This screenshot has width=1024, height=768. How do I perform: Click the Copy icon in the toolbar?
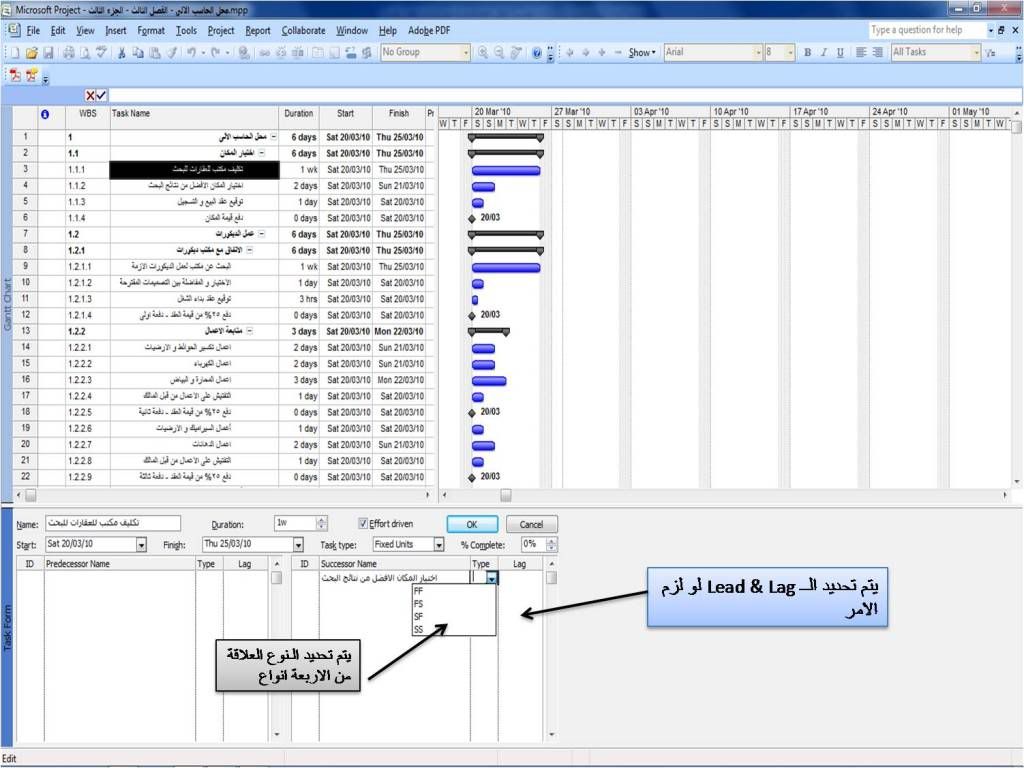(x=138, y=53)
